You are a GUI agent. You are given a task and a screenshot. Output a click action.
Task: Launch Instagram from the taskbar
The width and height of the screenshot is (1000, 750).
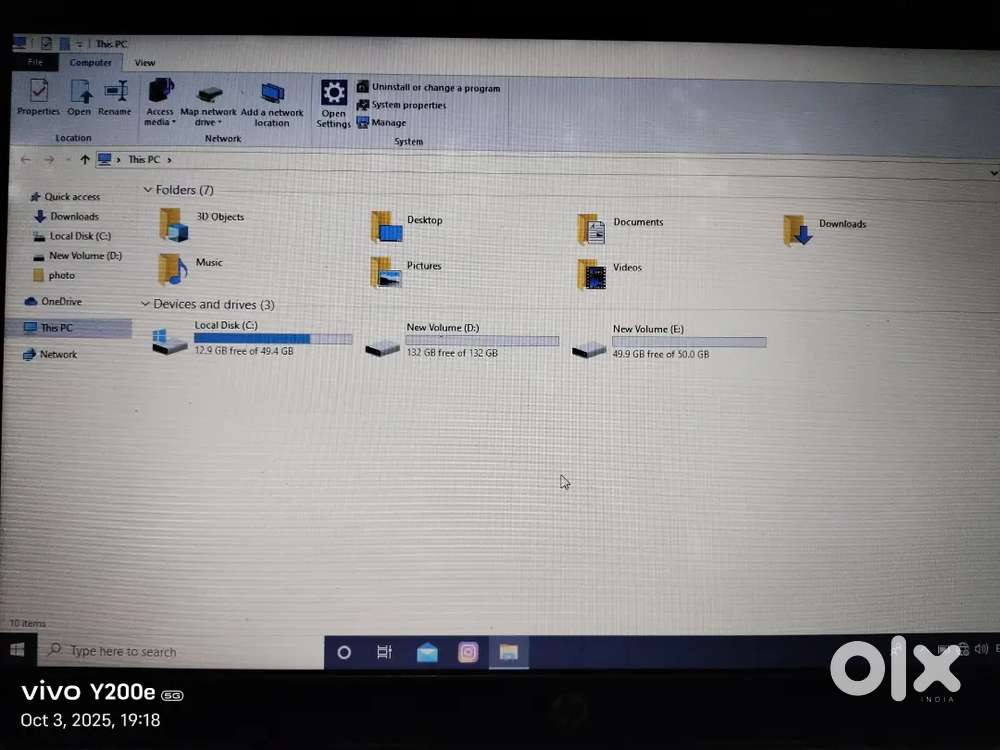coord(467,653)
